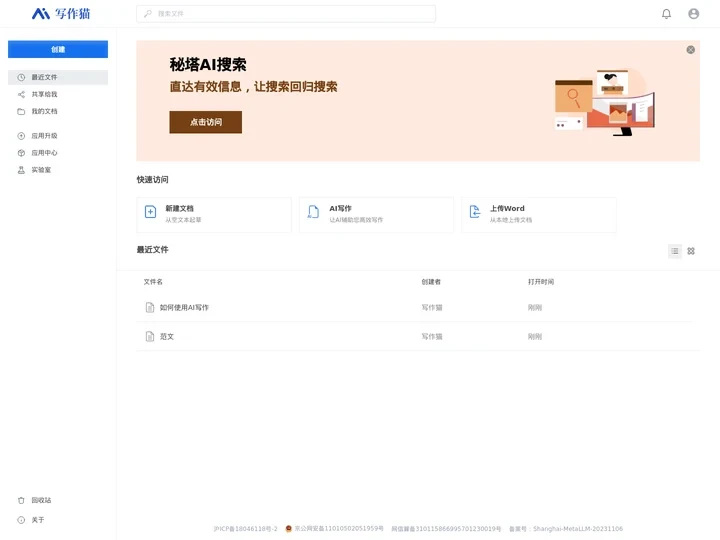This screenshot has height=540, width=720.
Task: Click the folder icon beside 我的文档
Action: pyautogui.click(x=21, y=111)
